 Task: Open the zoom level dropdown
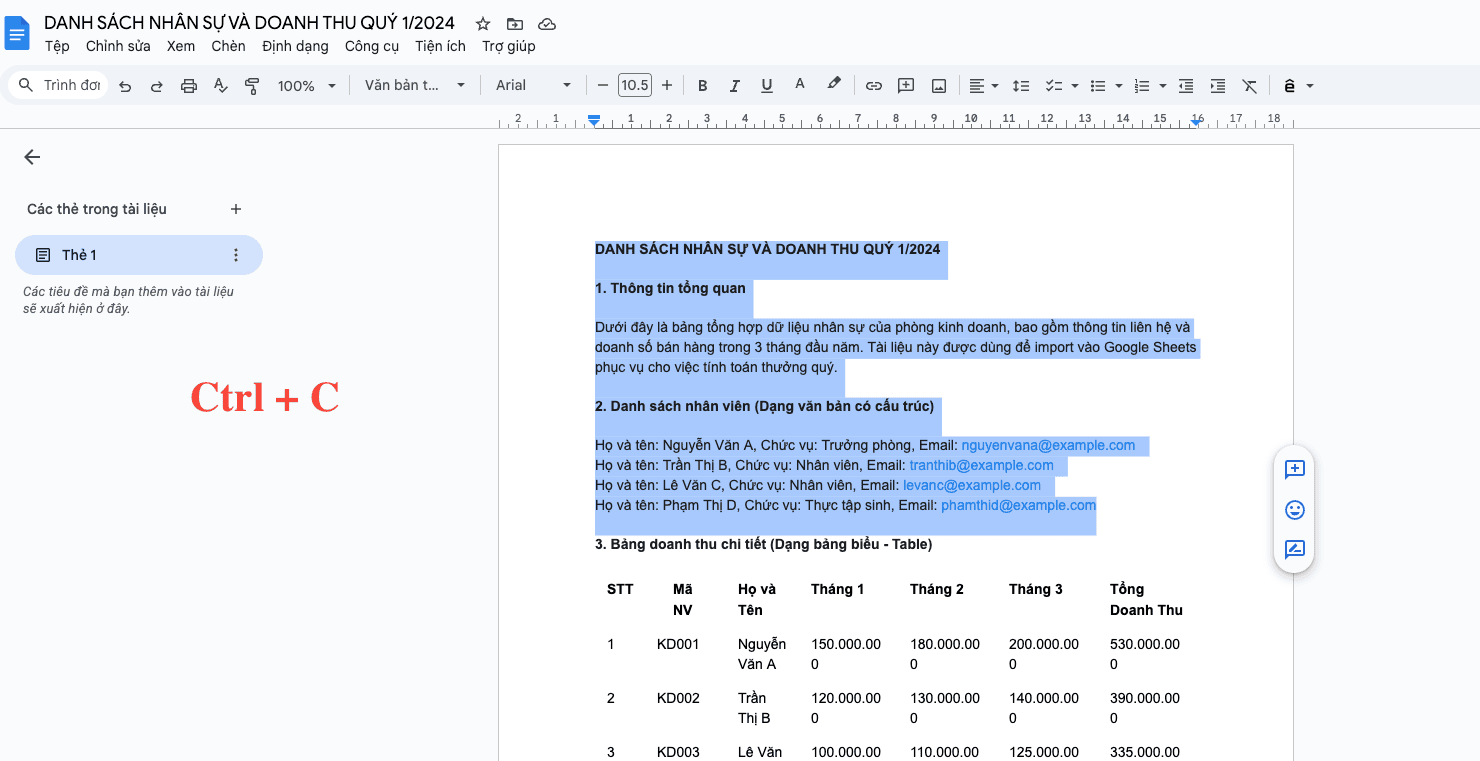pos(306,85)
